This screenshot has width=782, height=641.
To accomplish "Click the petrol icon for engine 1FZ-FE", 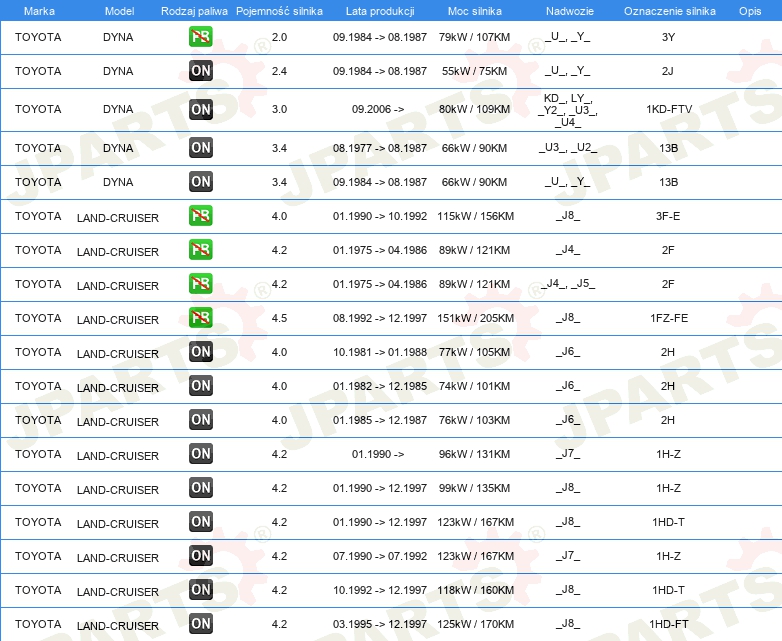I will (x=200, y=318).
